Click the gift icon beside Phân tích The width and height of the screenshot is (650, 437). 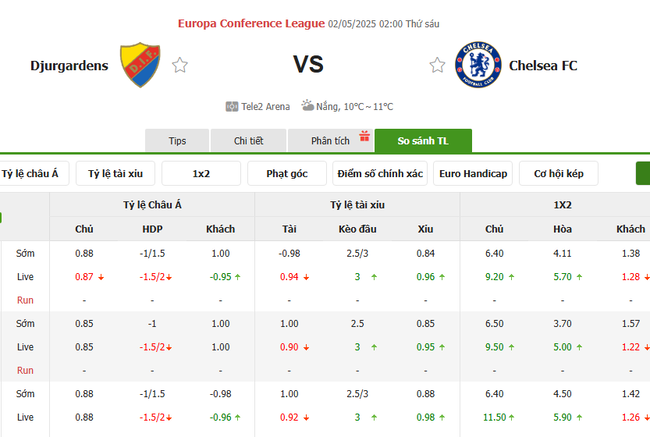click(x=365, y=136)
